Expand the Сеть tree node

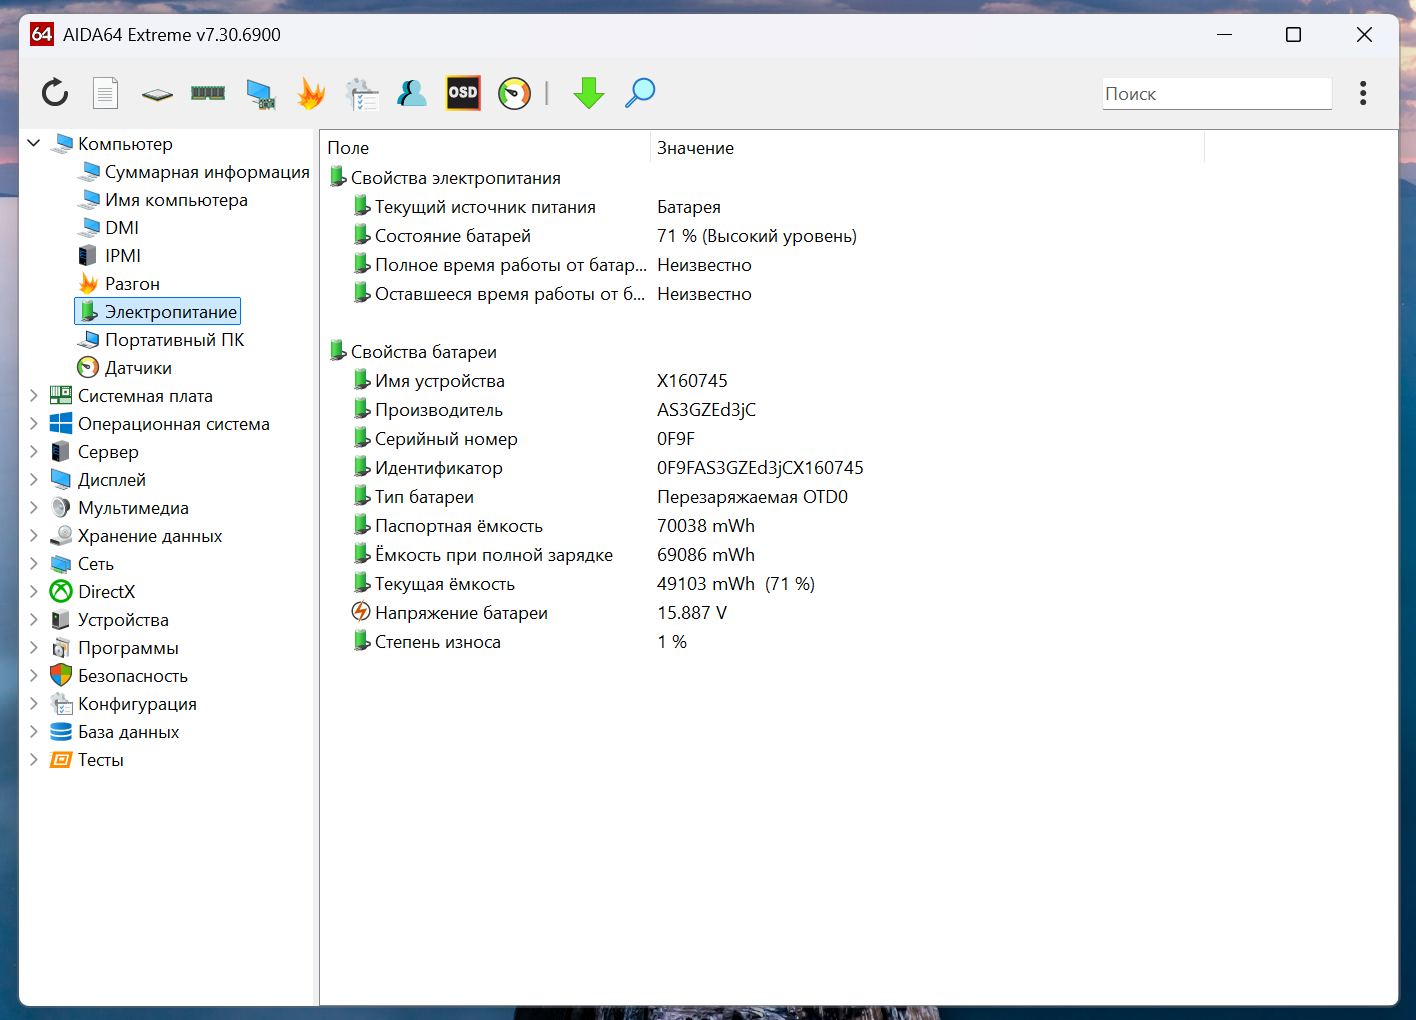tap(34, 563)
